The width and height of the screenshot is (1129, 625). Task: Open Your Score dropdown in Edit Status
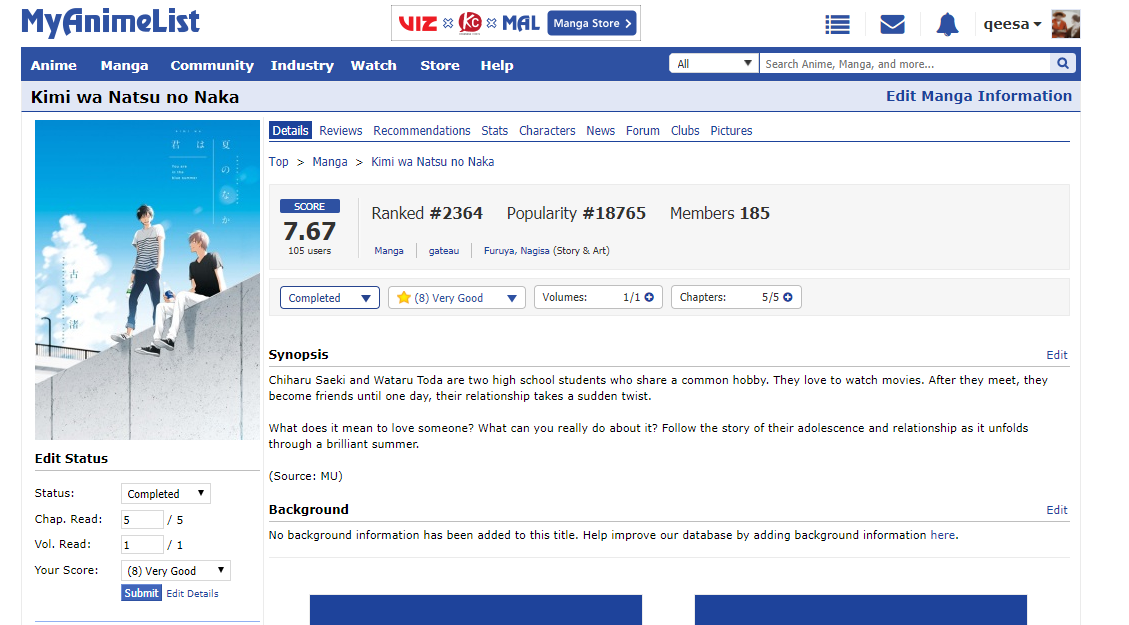pyautogui.click(x=175, y=571)
